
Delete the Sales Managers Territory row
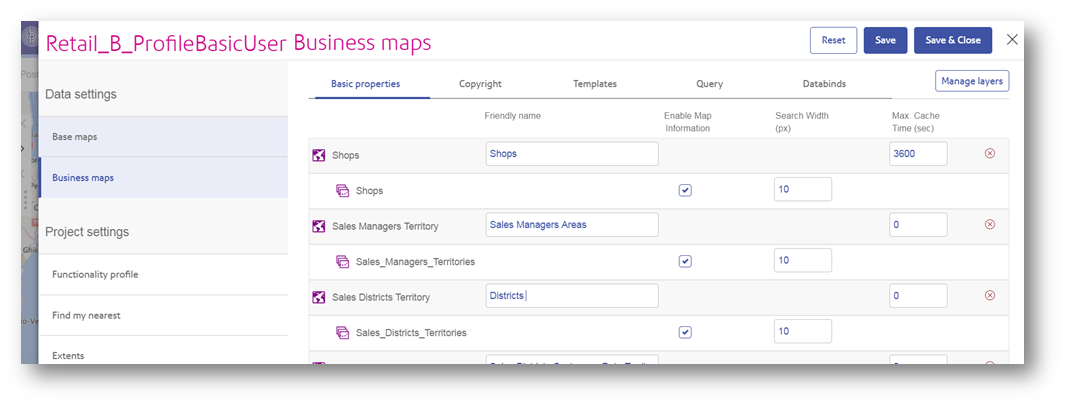(990, 225)
